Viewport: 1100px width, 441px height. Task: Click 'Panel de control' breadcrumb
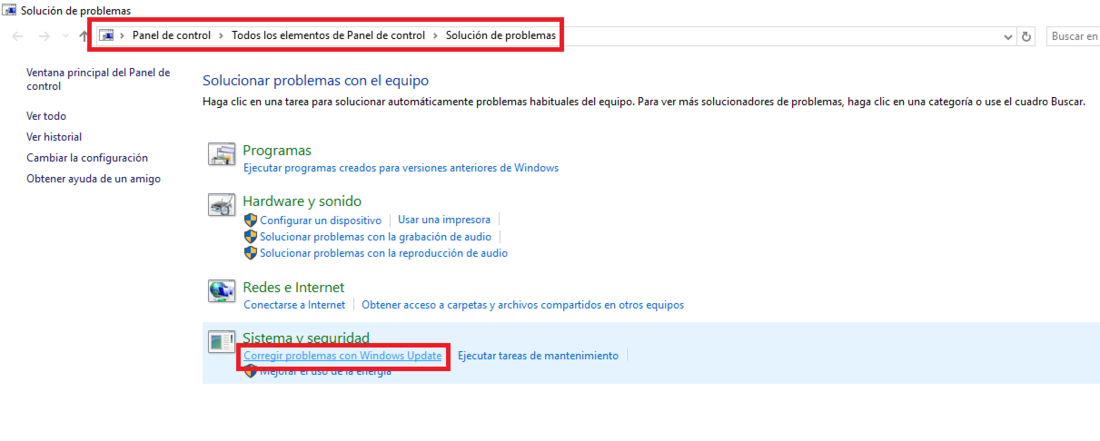pyautogui.click(x=172, y=35)
